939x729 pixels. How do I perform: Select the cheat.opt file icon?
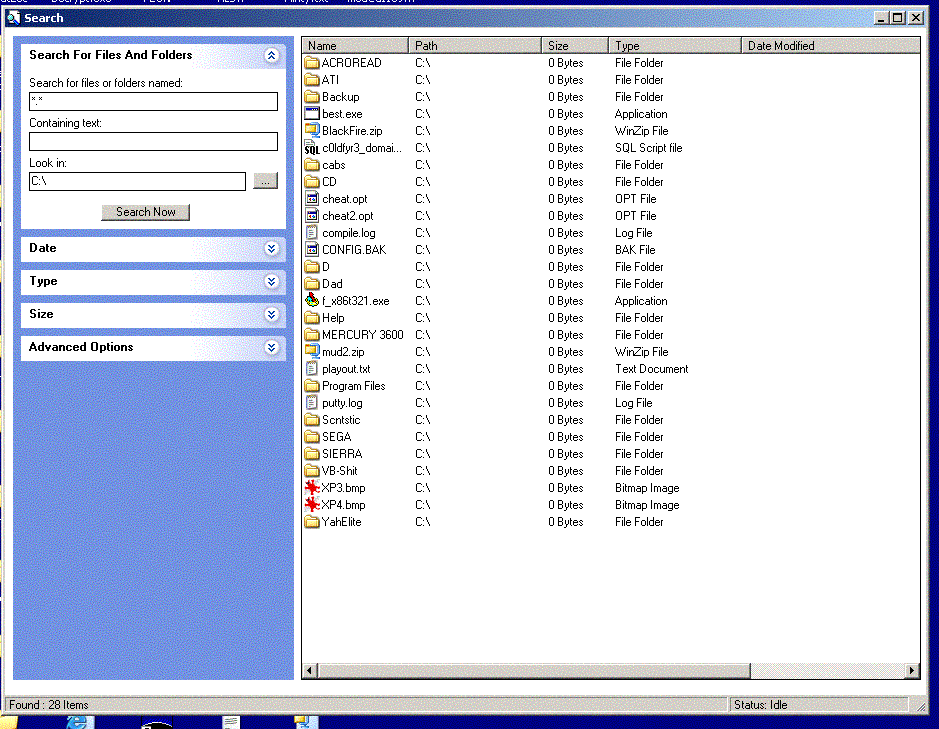click(312, 199)
